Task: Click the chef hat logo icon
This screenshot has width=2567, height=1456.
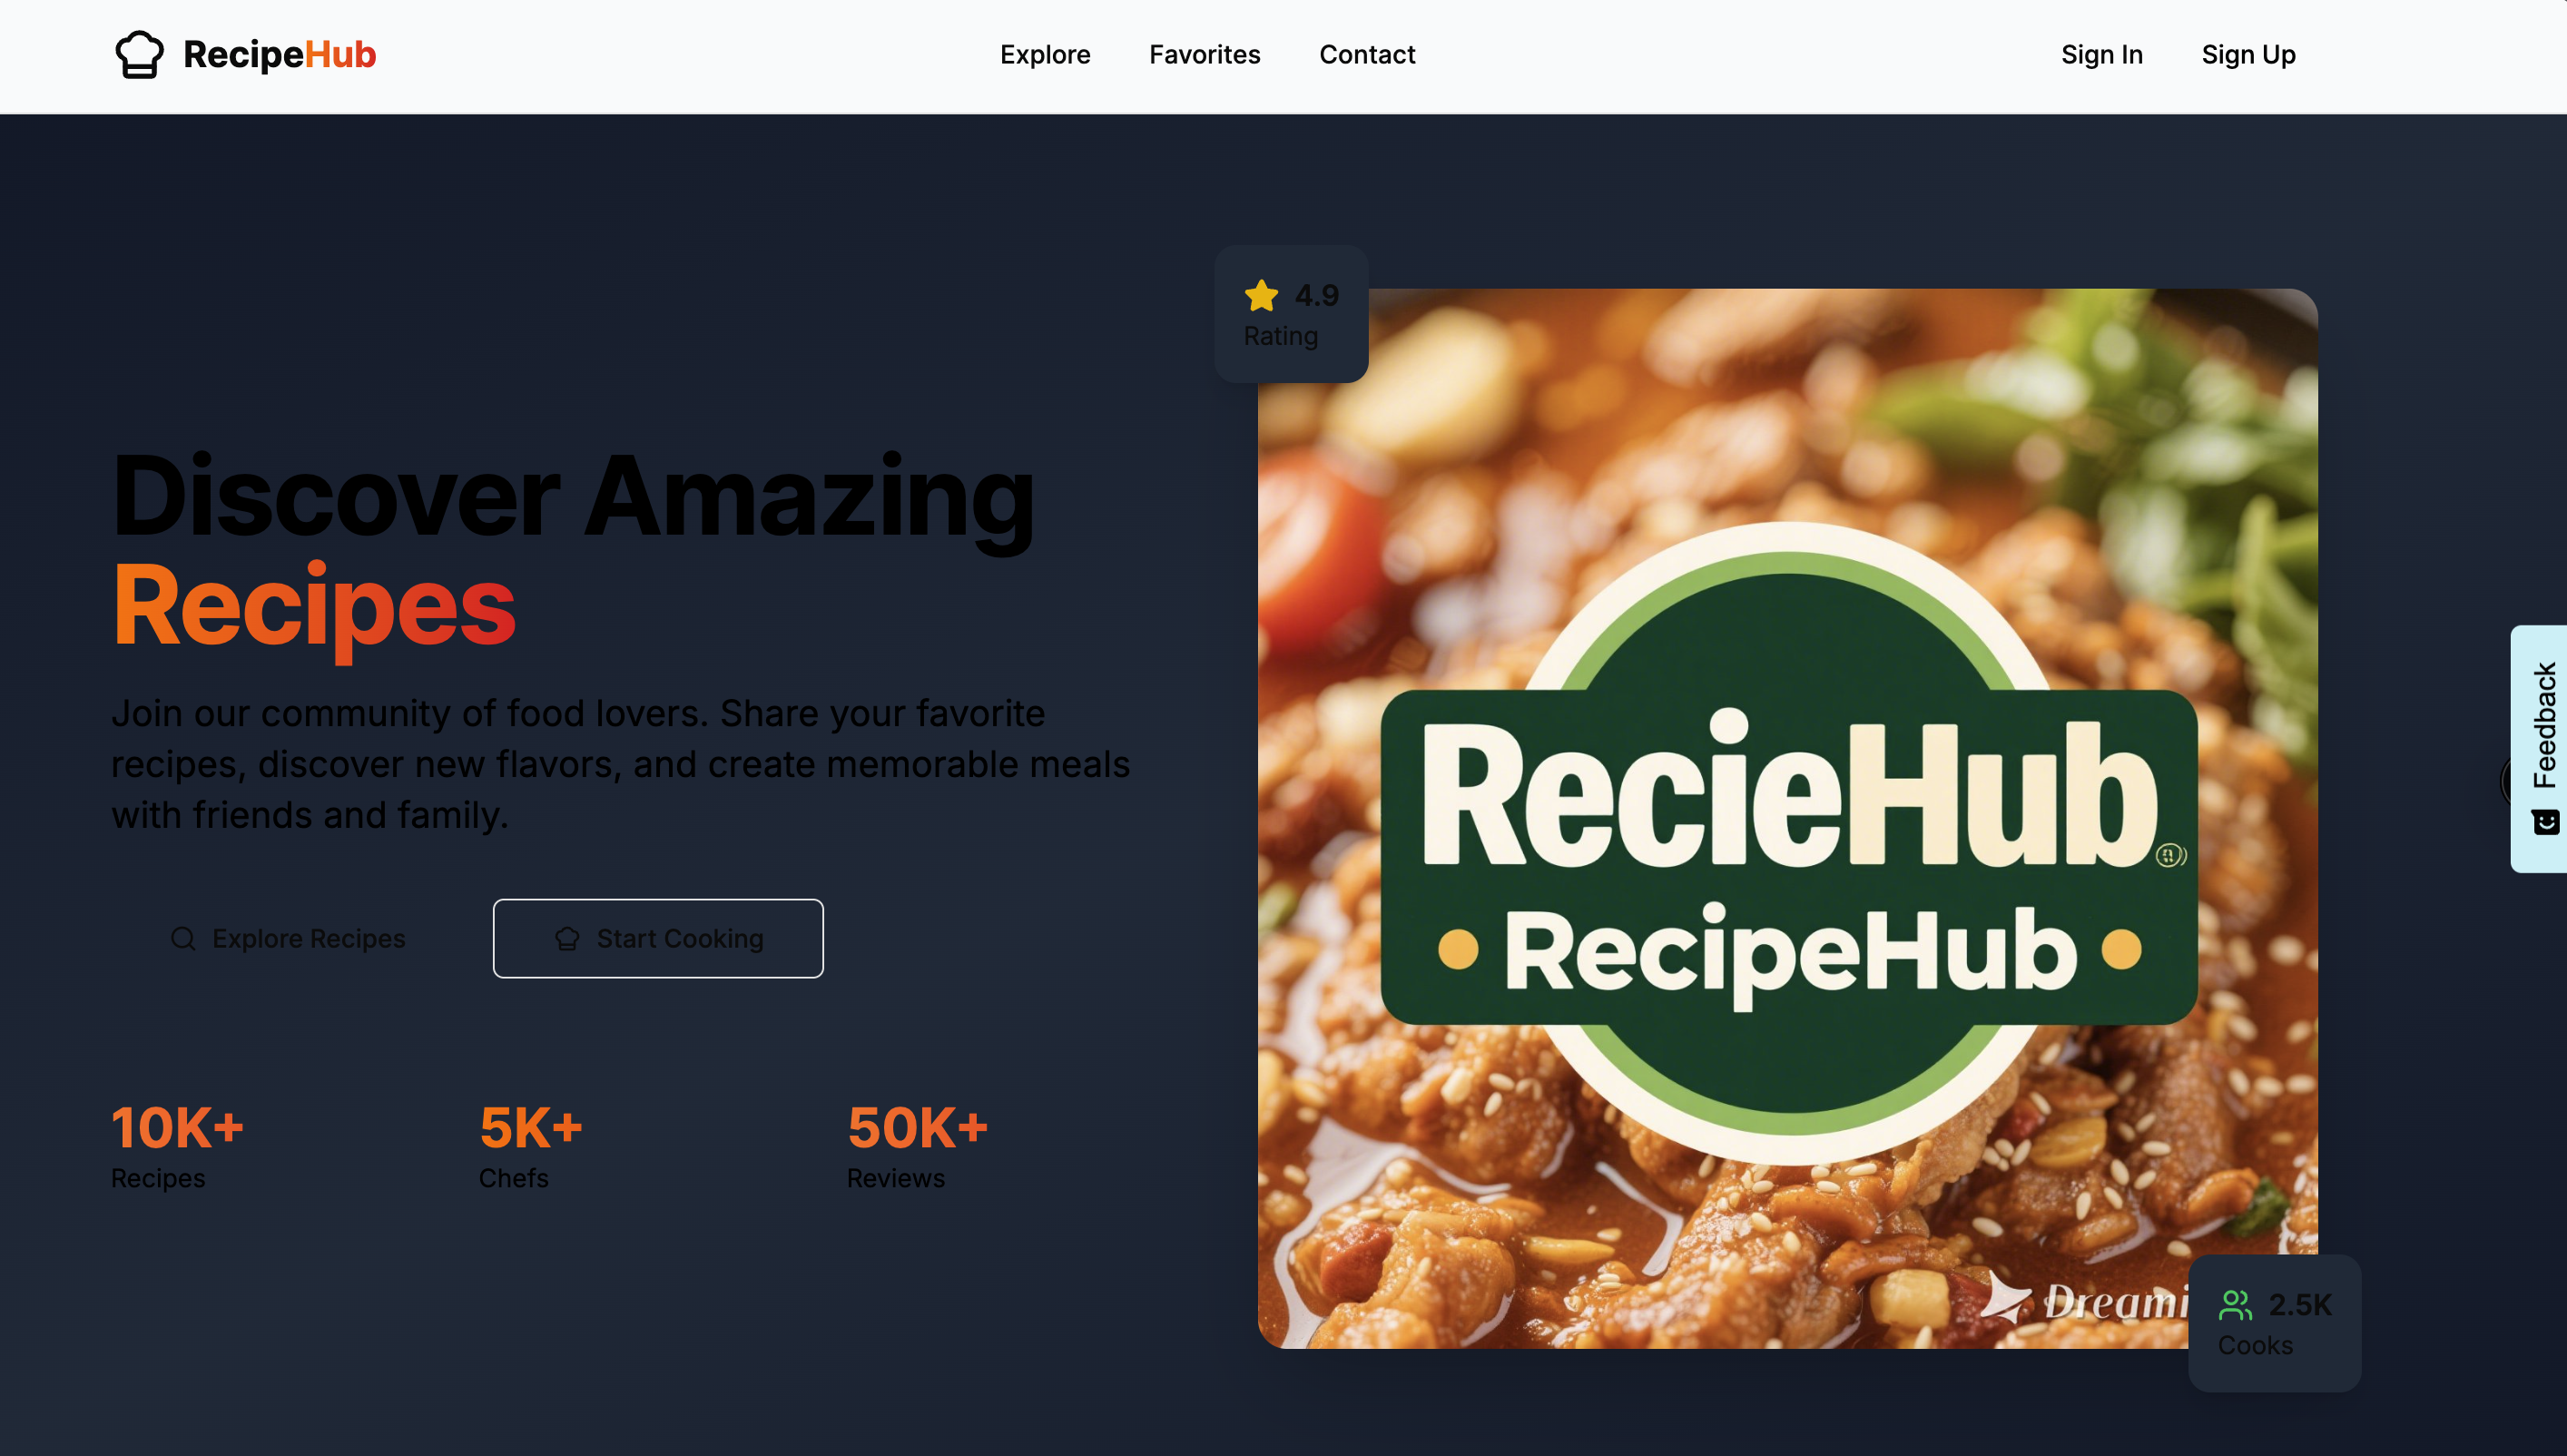Action: 139,54
